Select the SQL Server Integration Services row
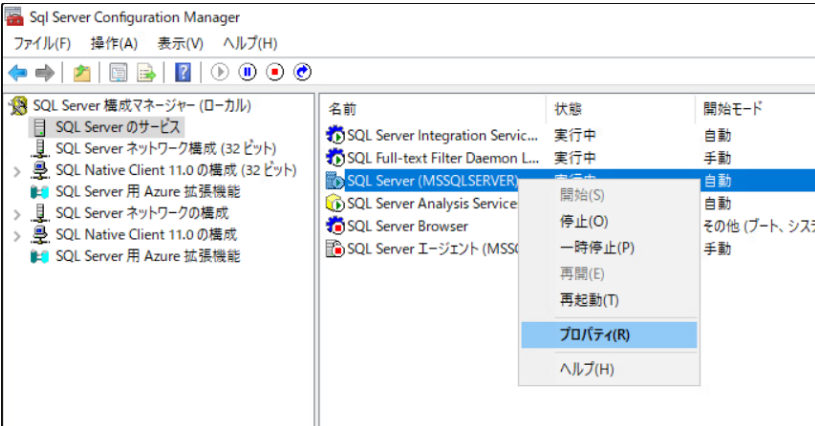This screenshot has width=815, height=426. pyautogui.click(x=442, y=136)
